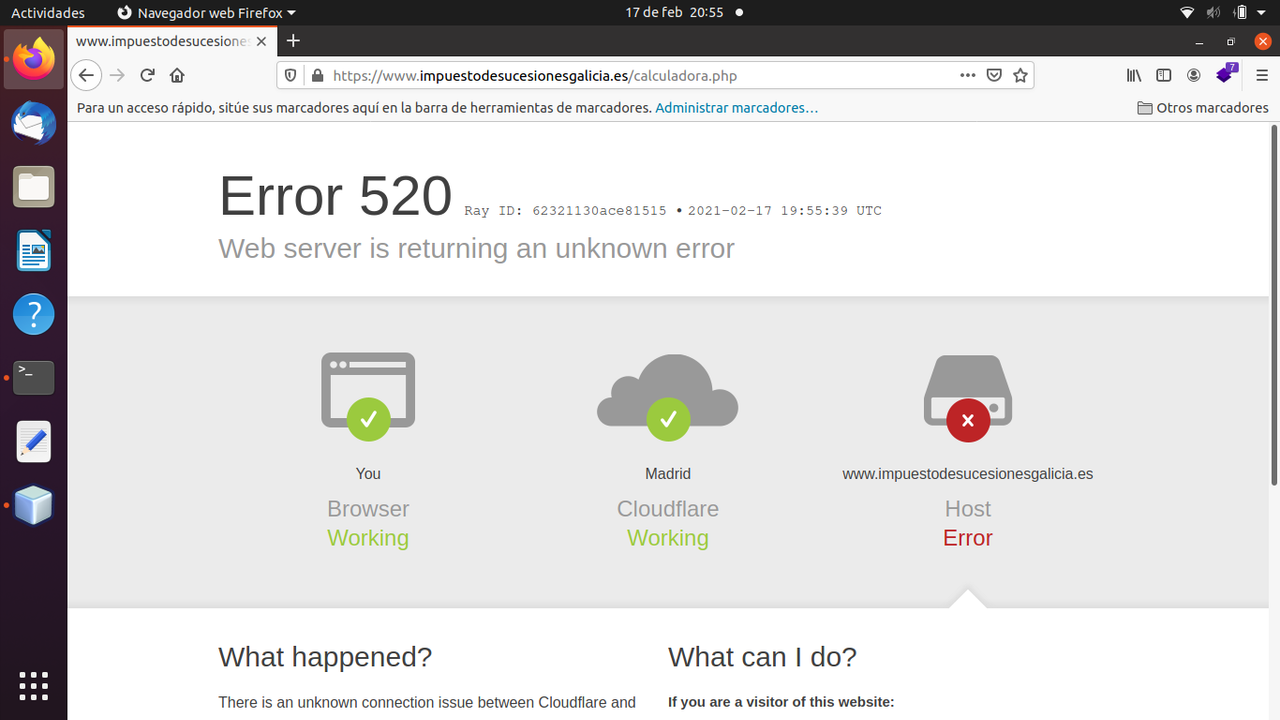This screenshot has height=720, width=1280.
Task: Click www.impuestodesucesionesgalicia.es host label
Action: pyautogui.click(x=968, y=474)
